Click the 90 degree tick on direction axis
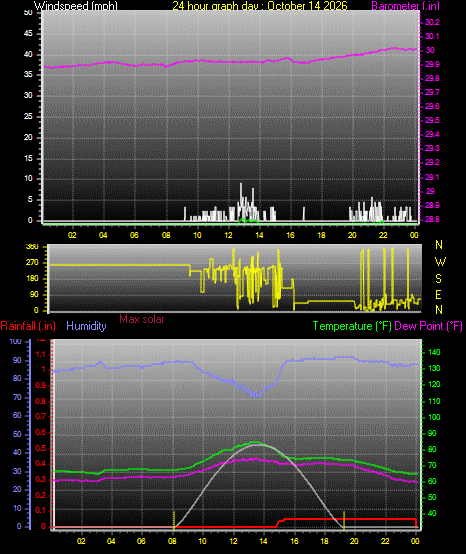 click(34, 294)
